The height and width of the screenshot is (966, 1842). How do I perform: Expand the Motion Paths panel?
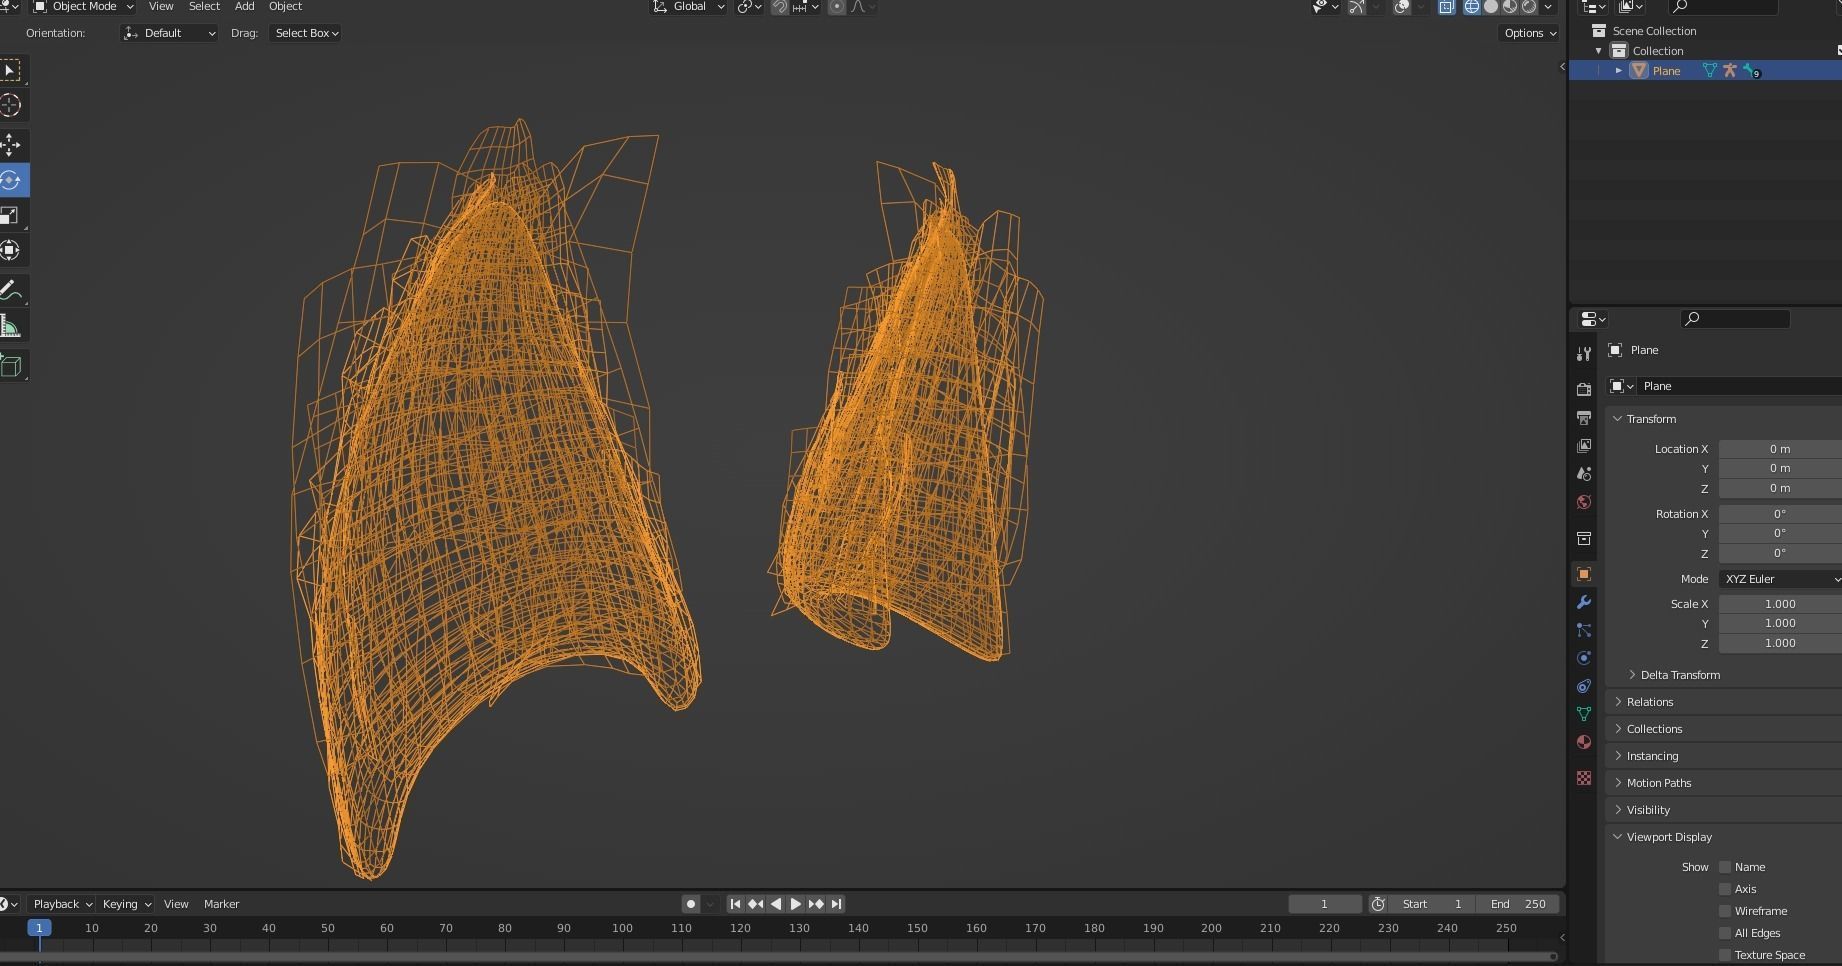(x=1658, y=783)
